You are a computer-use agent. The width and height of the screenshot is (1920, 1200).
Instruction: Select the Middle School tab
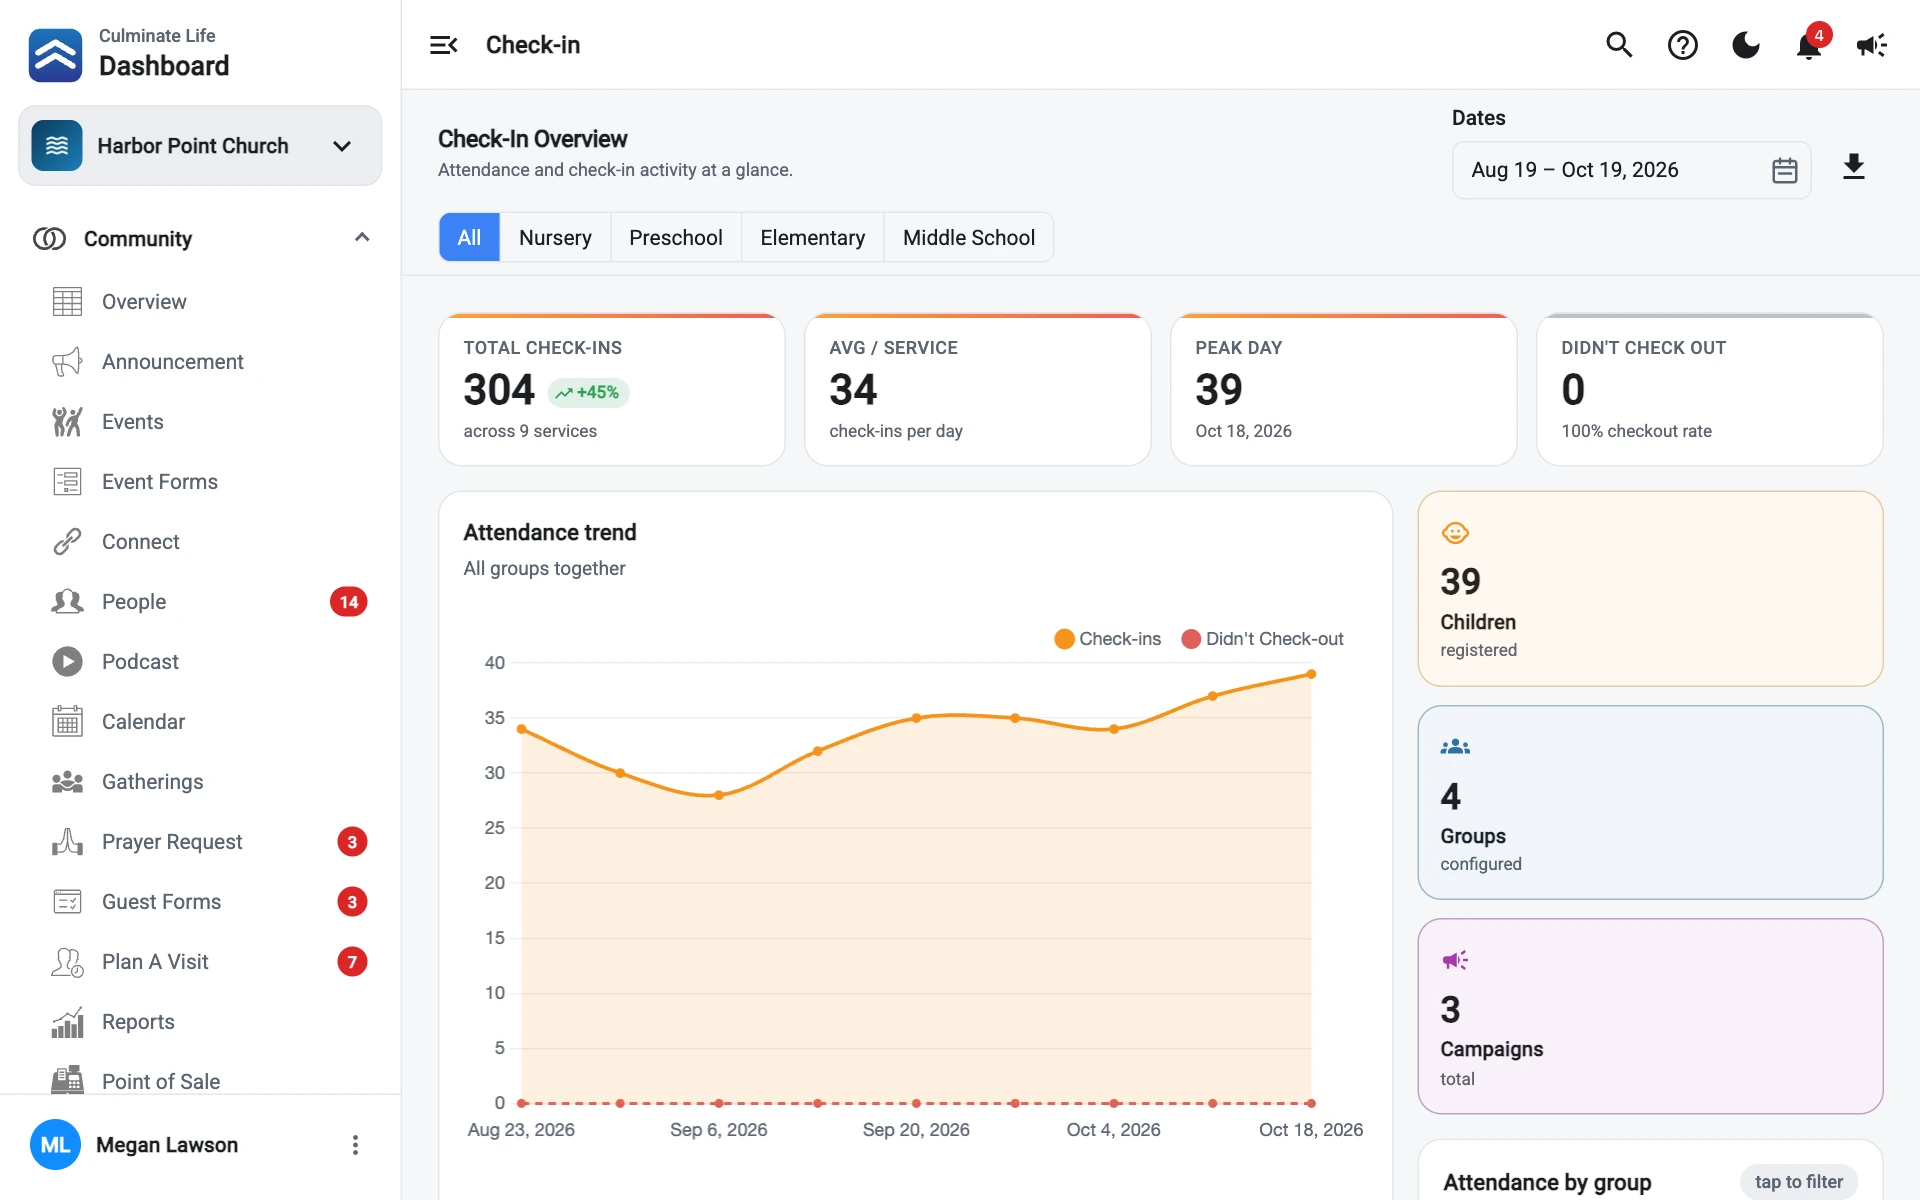point(968,238)
